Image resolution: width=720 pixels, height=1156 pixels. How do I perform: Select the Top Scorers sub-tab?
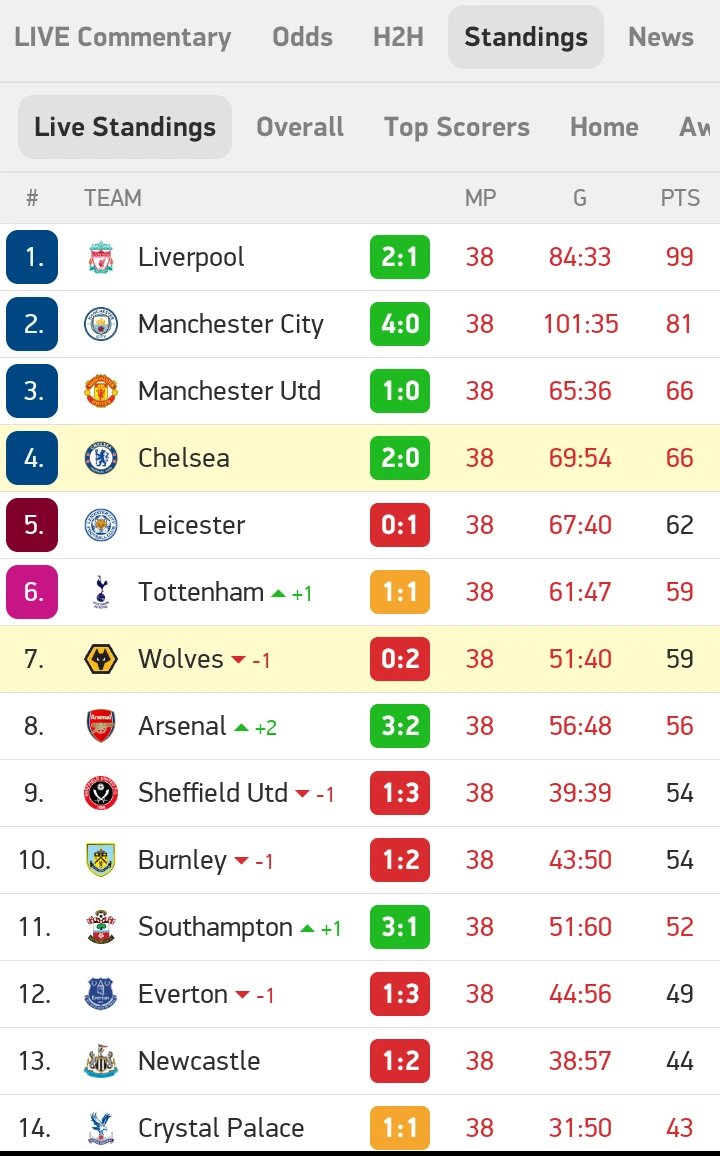tap(457, 127)
